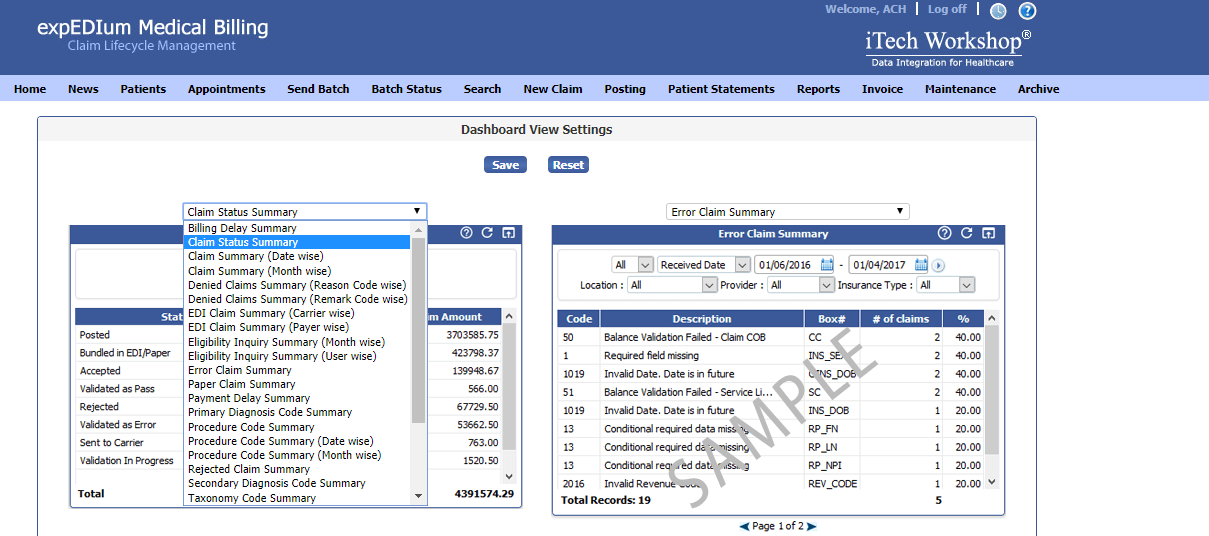Go to Appointments in the nav bar
This screenshot has height=536, width=1209.
(x=227, y=89)
